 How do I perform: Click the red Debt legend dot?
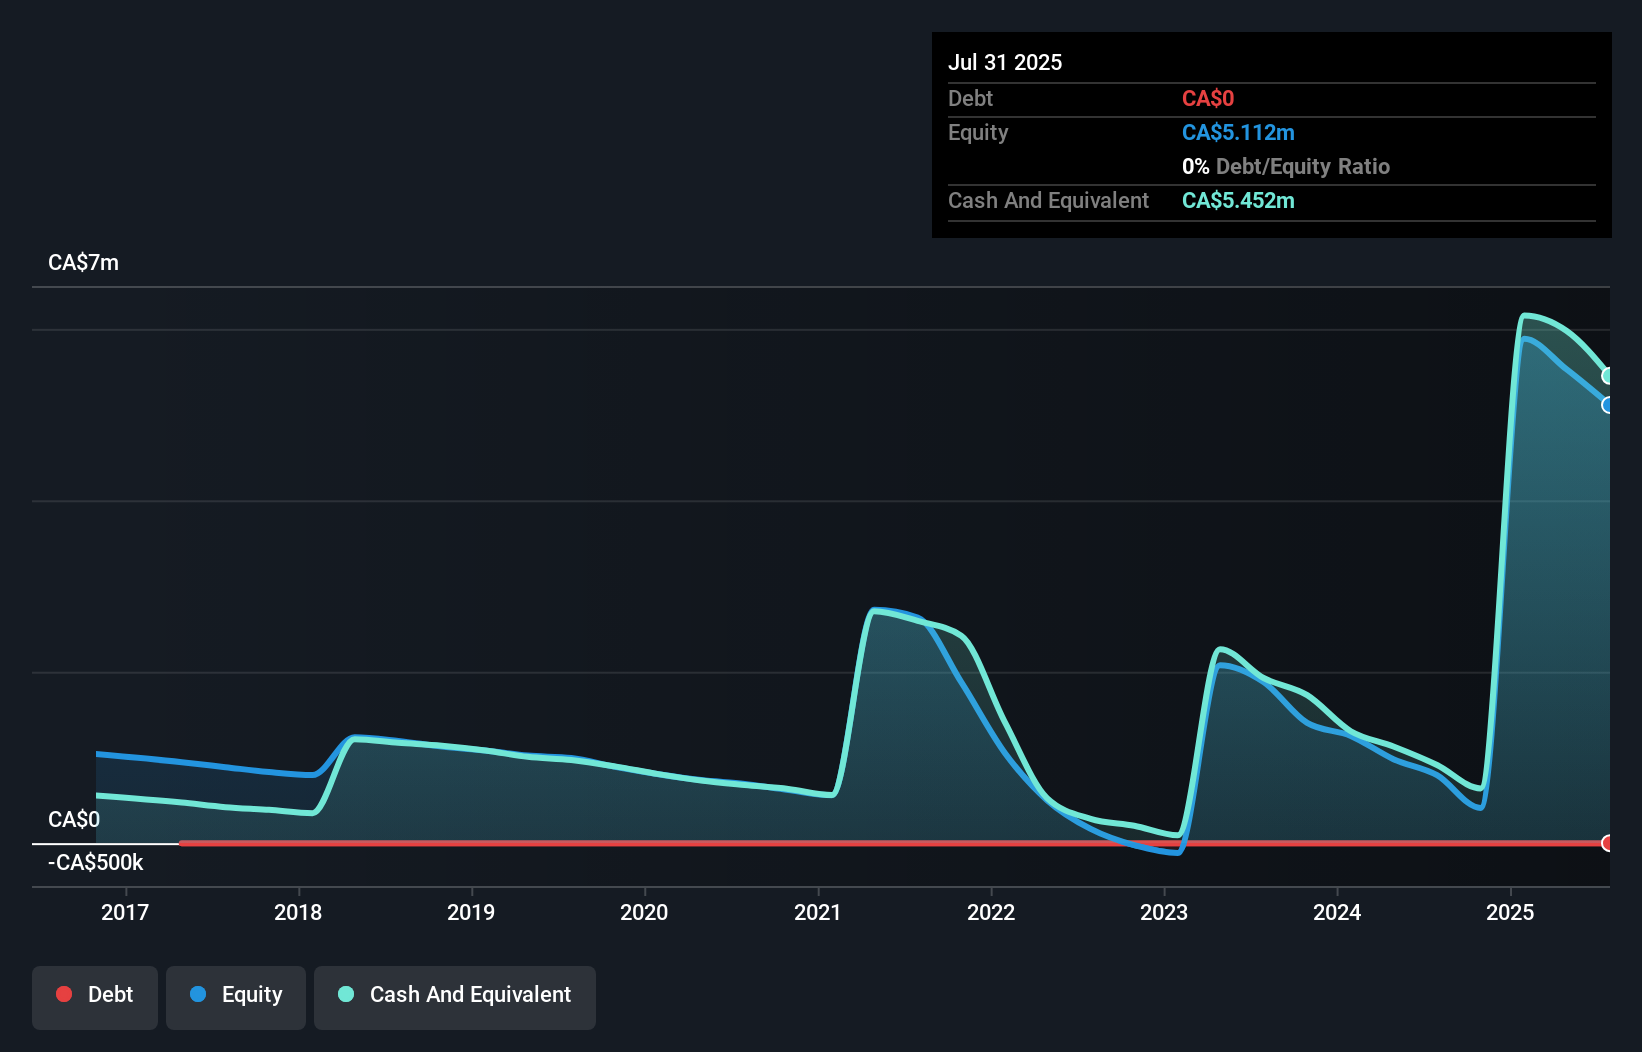coord(64,993)
